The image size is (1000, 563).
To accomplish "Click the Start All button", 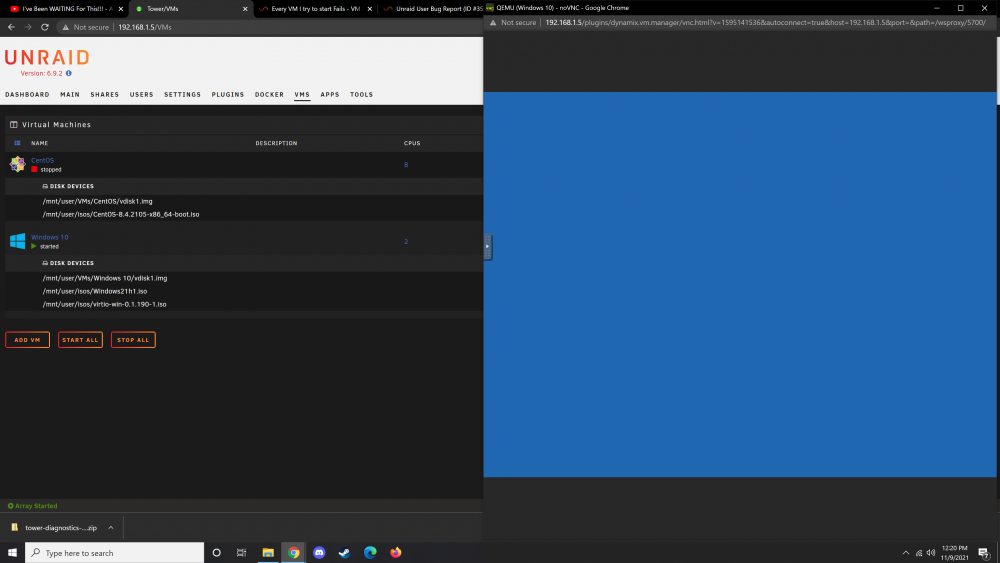I will pyautogui.click(x=80, y=340).
